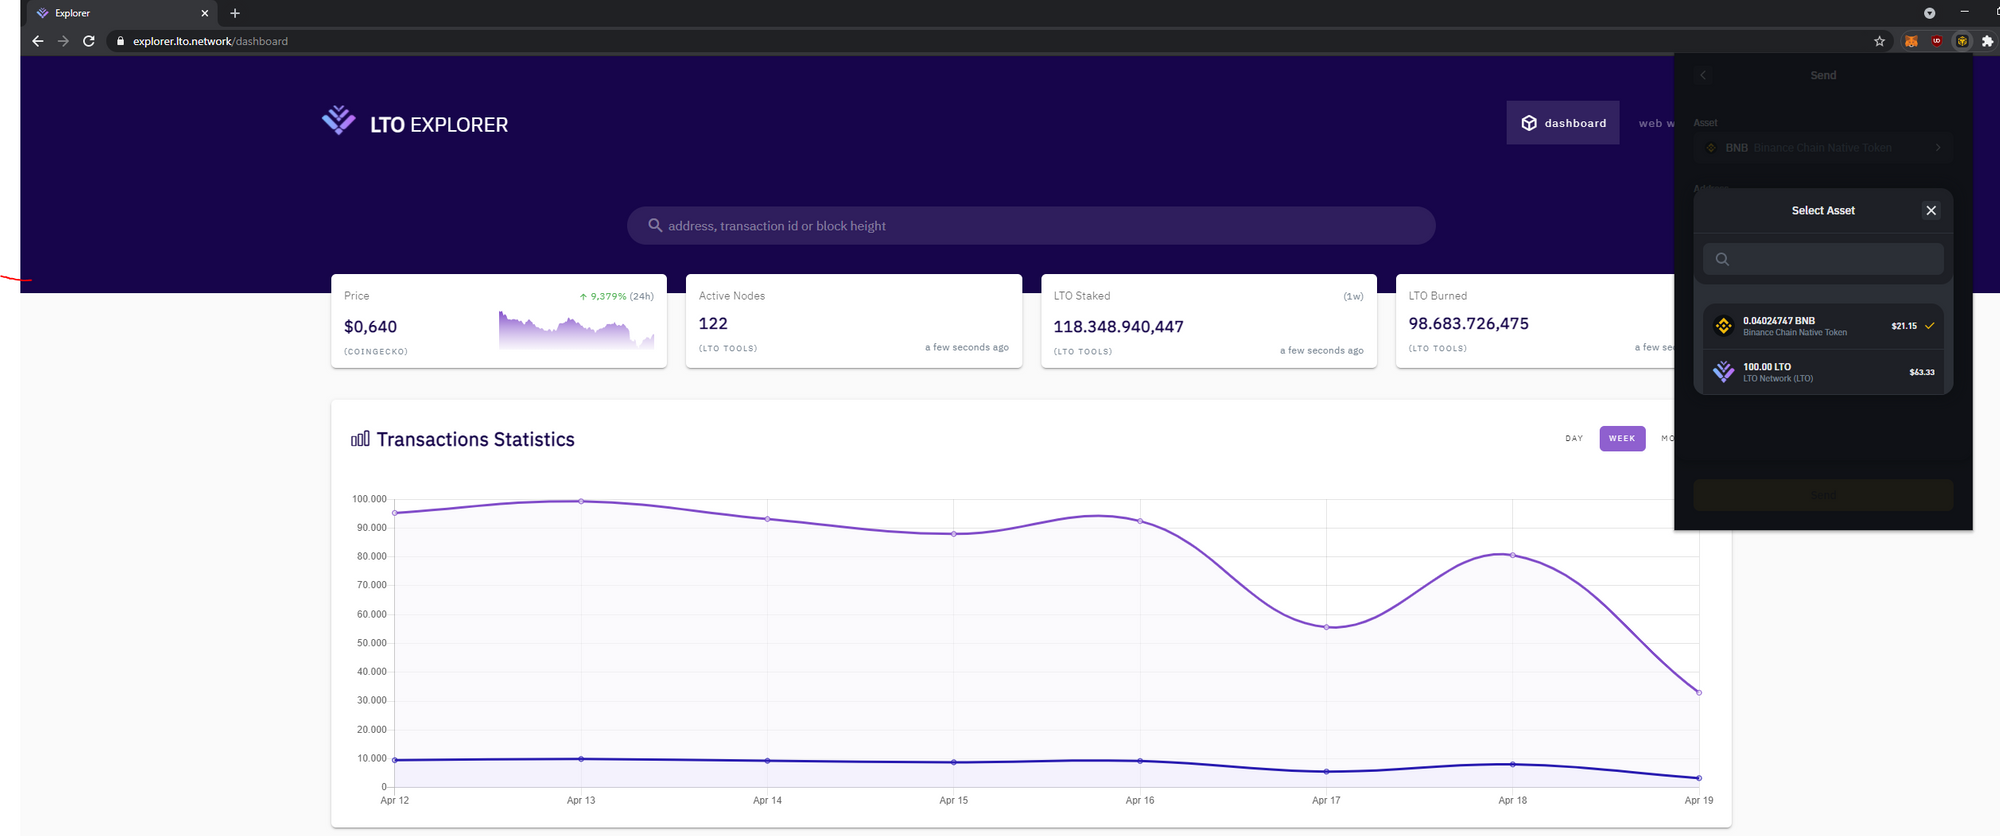Click the LTO Explorer logo icon

pos(338,120)
